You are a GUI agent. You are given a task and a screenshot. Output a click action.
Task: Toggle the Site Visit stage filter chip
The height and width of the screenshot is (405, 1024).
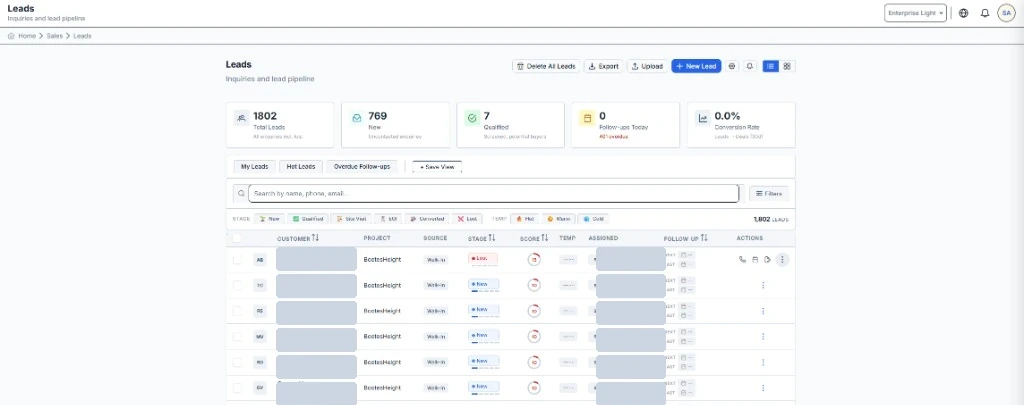coord(351,219)
